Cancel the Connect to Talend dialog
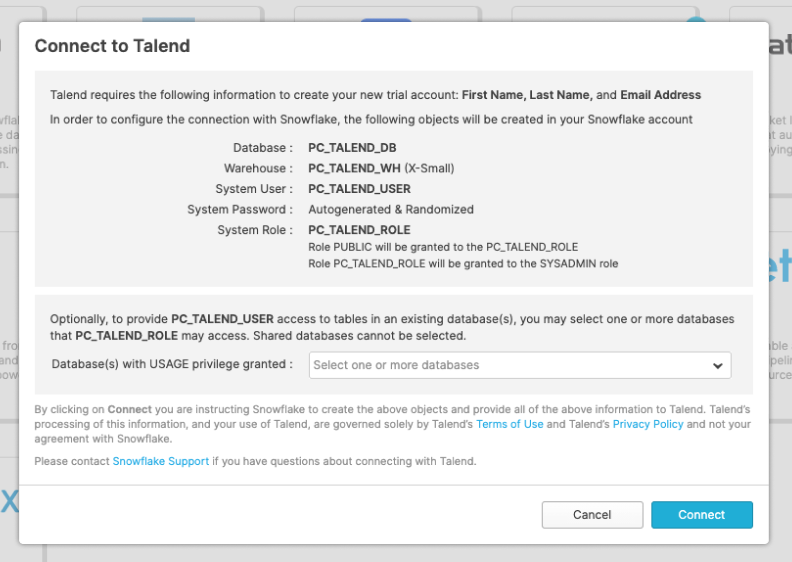 point(592,515)
